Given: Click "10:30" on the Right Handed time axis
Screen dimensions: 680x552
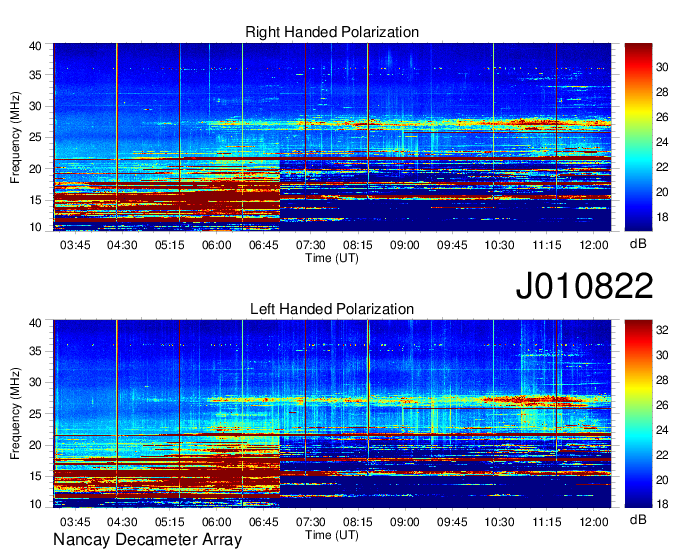Looking at the screenshot, I should pyautogui.click(x=499, y=245).
